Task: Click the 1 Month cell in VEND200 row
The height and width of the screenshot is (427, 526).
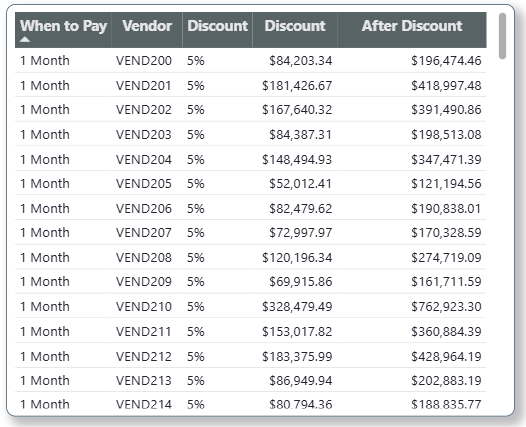Action: pos(45,61)
